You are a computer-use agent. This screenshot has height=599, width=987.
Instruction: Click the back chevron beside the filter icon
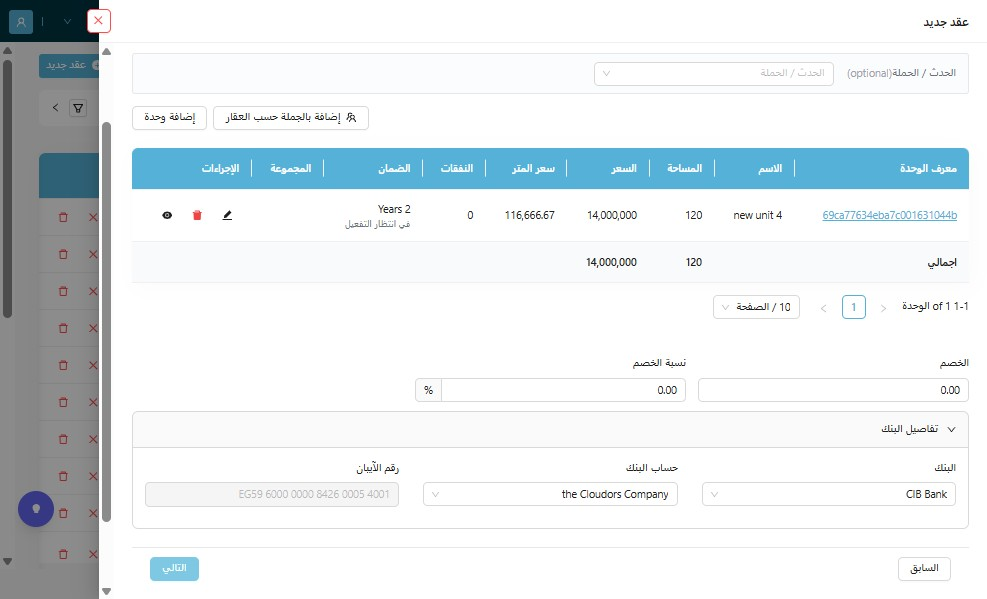(x=55, y=108)
